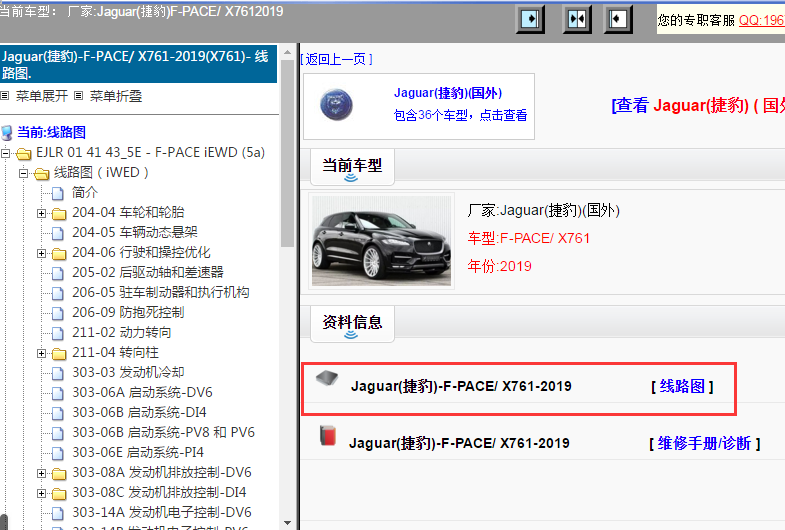Image resolution: width=785 pixels, height=530 pixels.
Task: Click the QQ customer service link
Action: point(761,20)
